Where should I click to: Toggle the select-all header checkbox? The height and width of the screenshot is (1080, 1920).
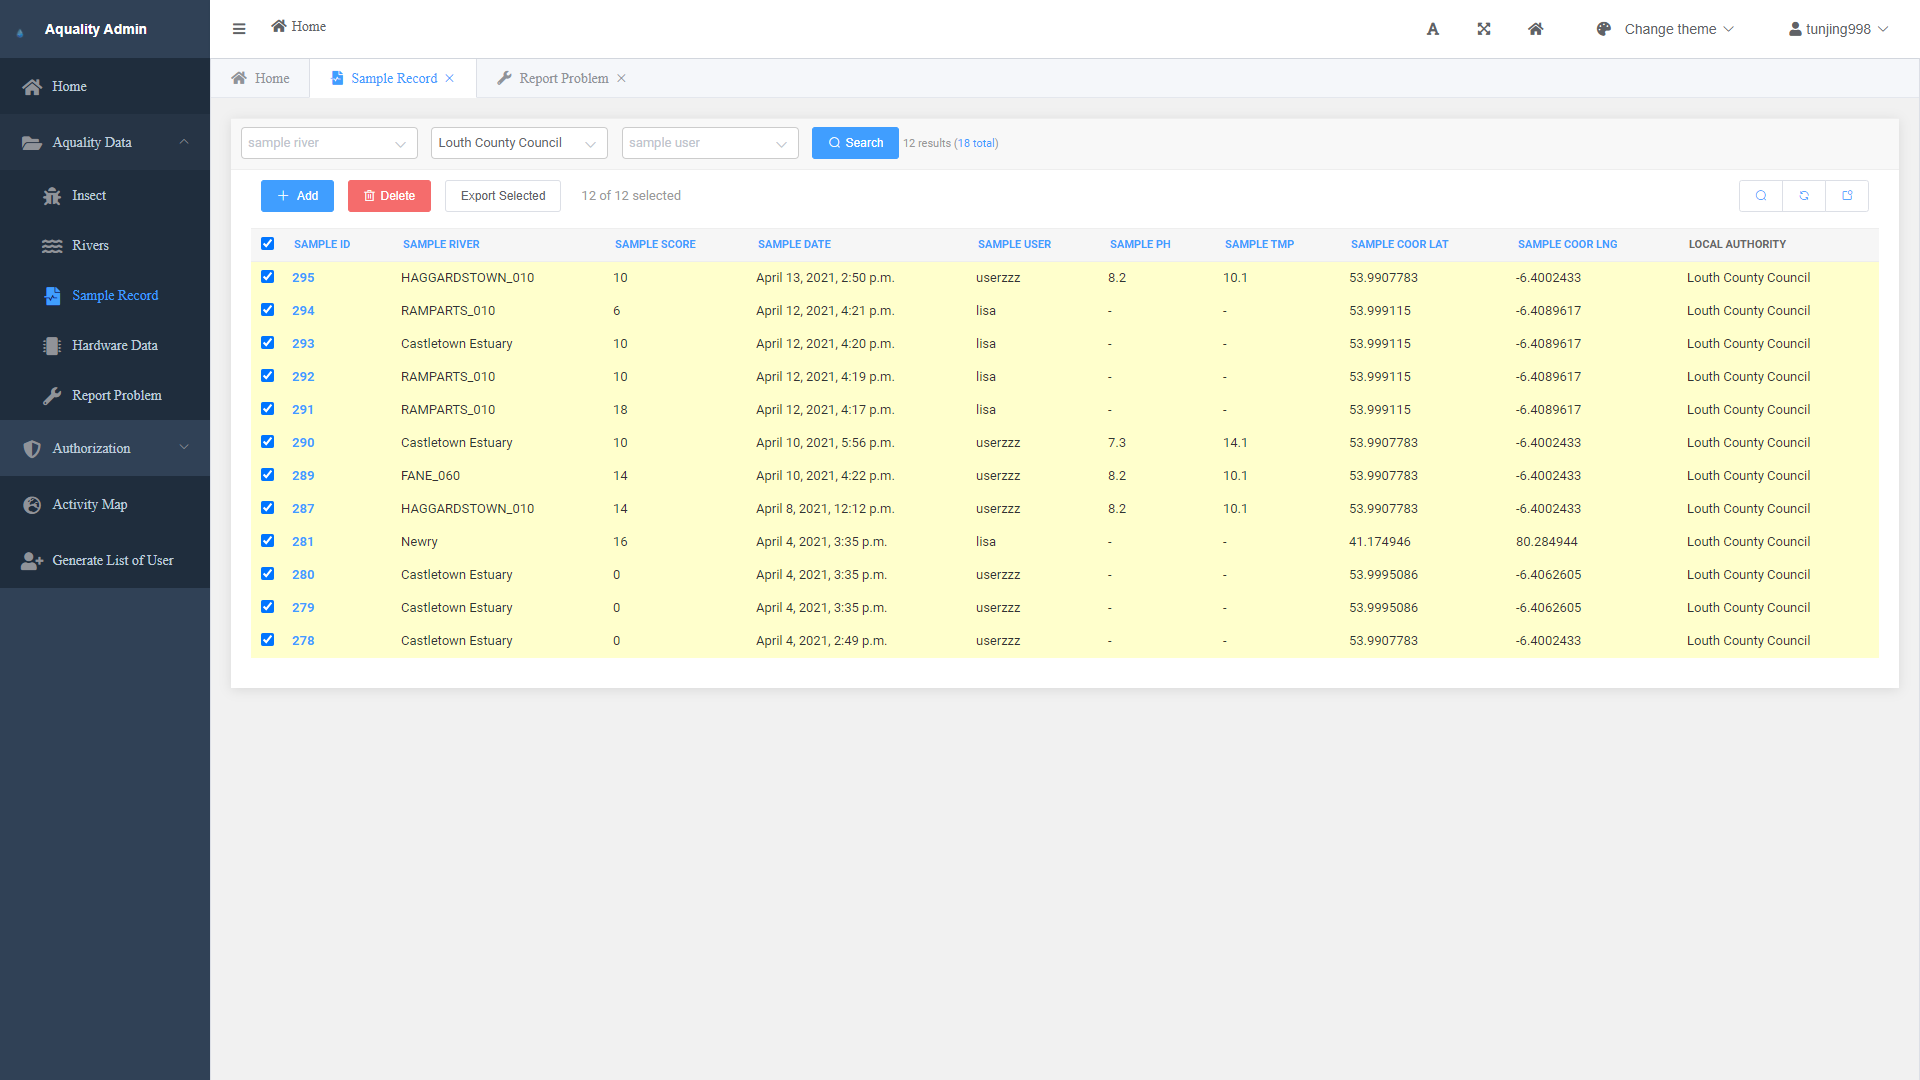tap(267, 244)
